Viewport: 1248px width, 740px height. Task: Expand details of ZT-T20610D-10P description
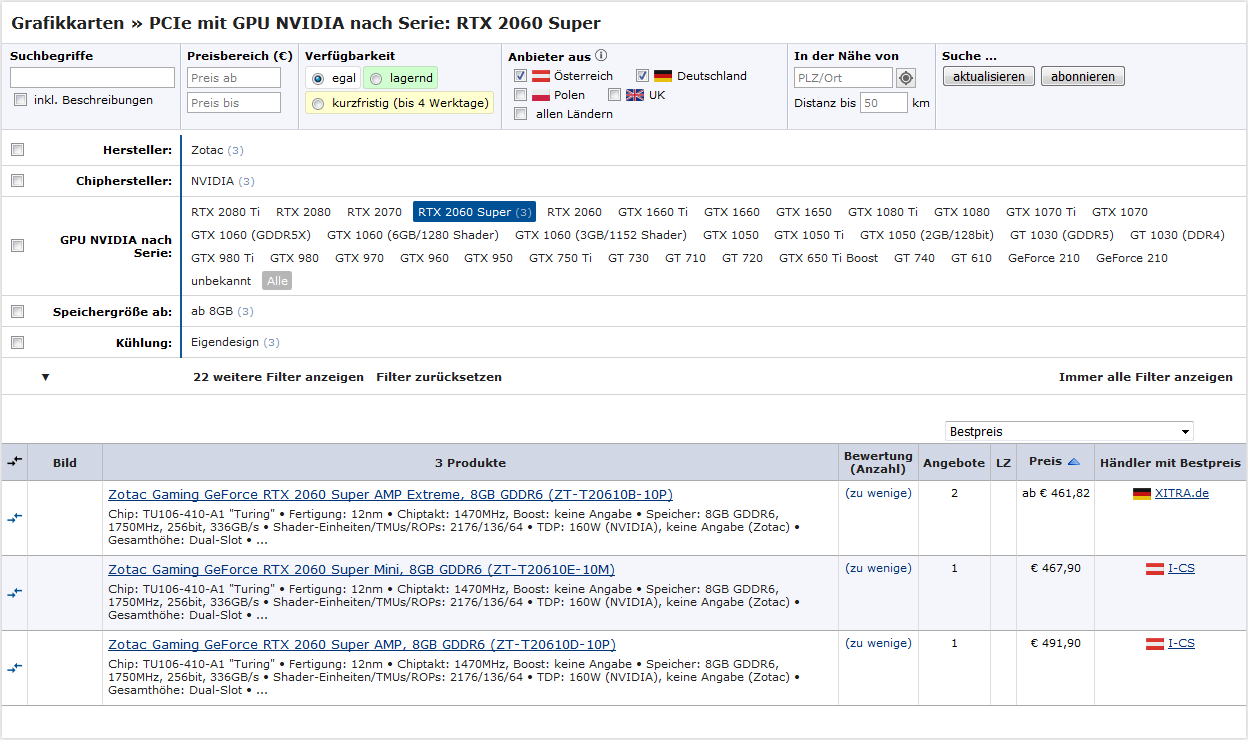coord(262,691)
